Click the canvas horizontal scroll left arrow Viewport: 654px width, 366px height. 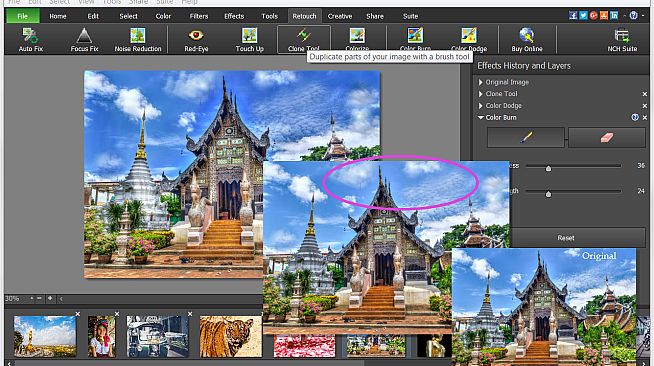61,298
